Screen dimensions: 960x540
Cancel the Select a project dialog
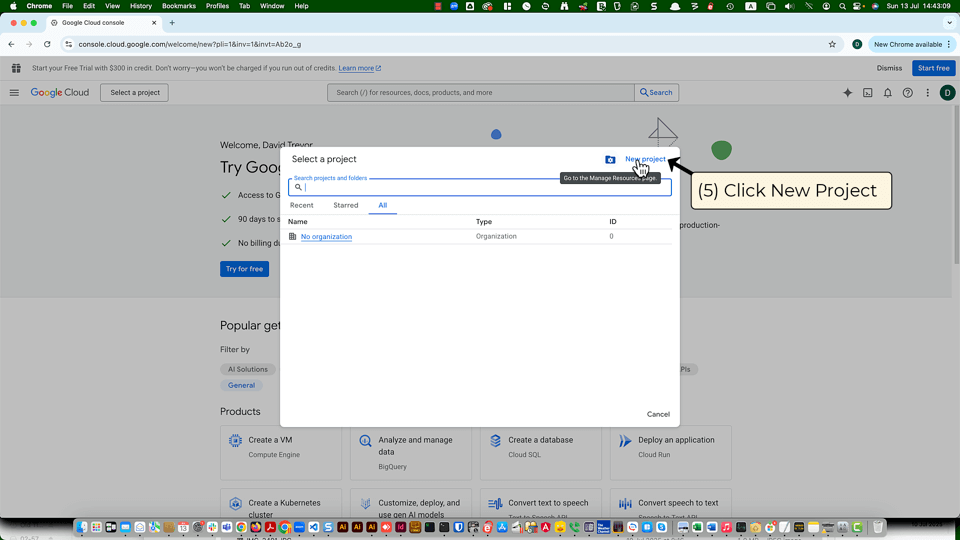pos(658,414)
